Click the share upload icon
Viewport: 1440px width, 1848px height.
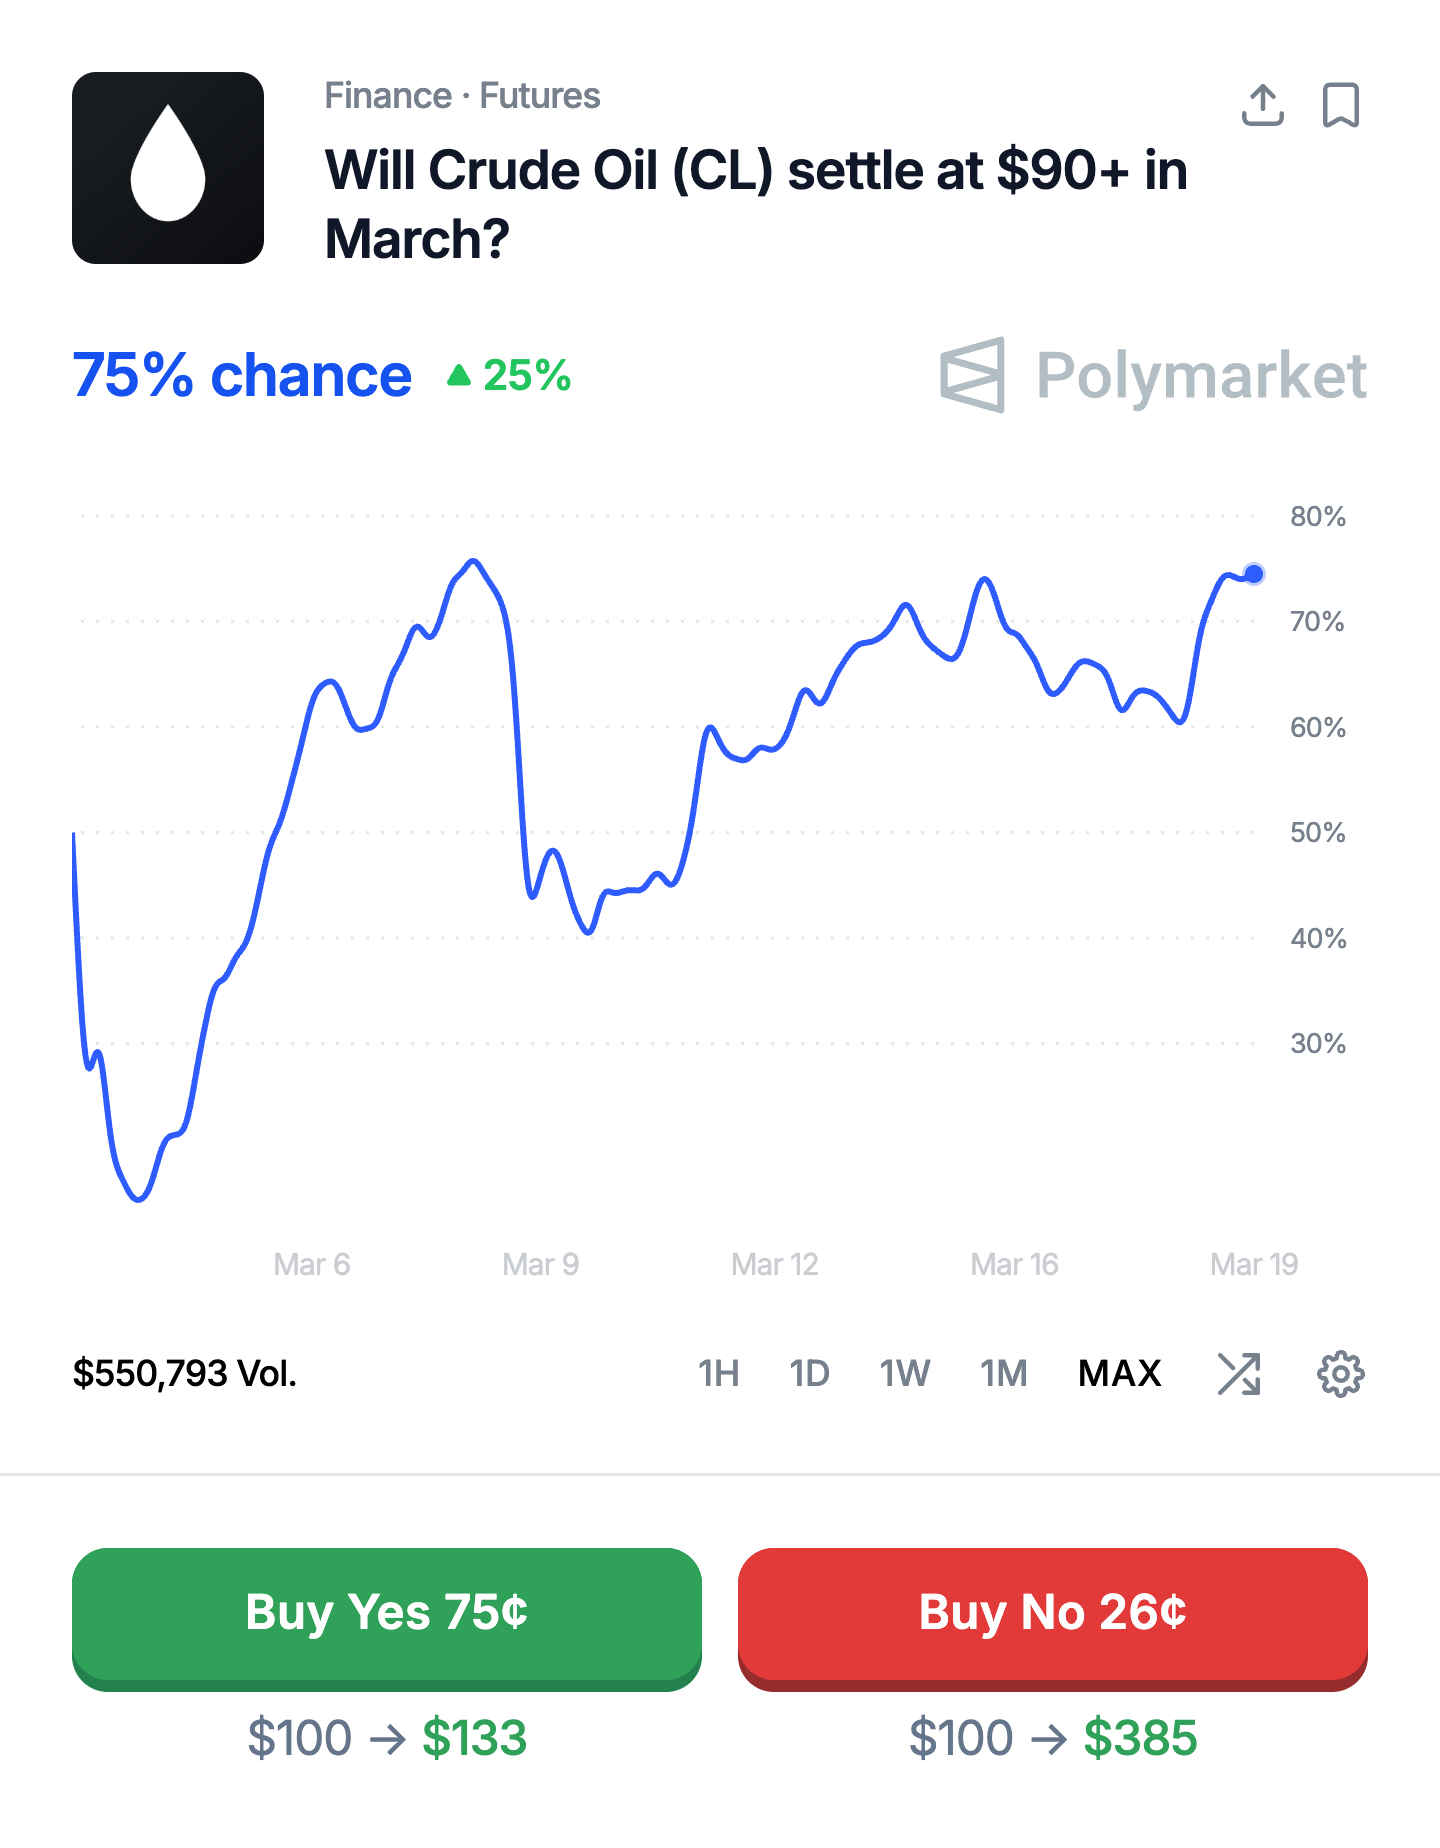click(x=1262, y=105)
